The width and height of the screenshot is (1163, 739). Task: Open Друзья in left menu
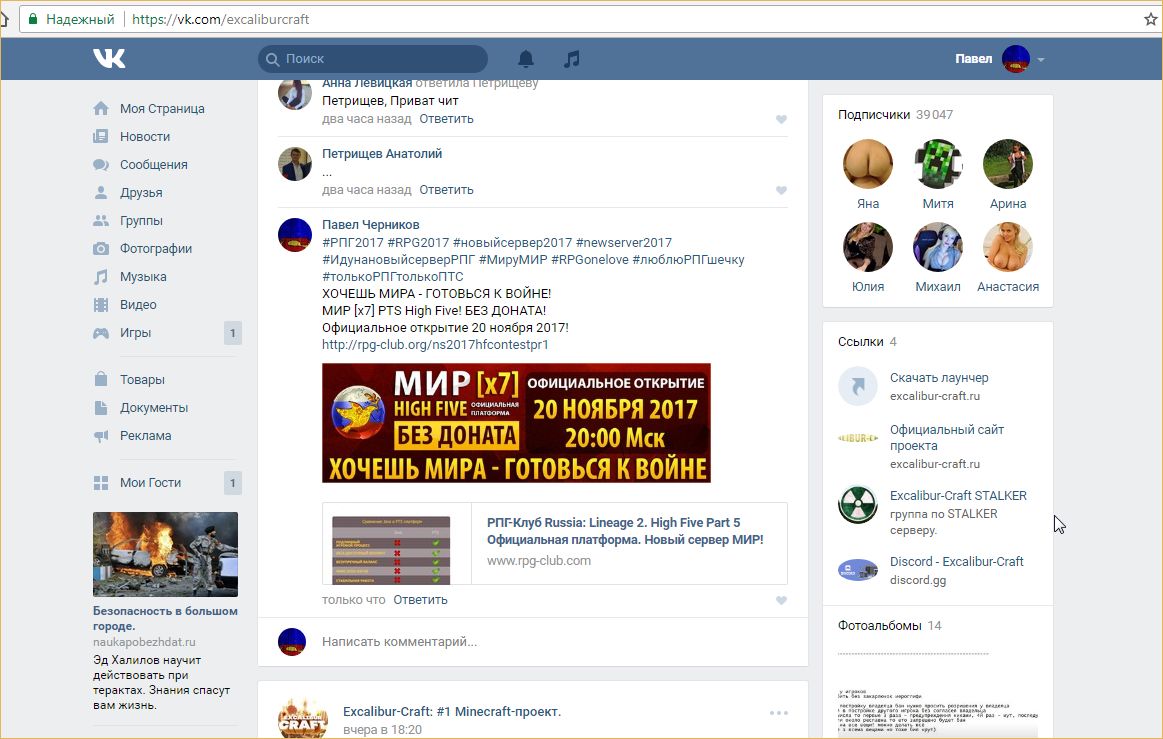point(141,193)
